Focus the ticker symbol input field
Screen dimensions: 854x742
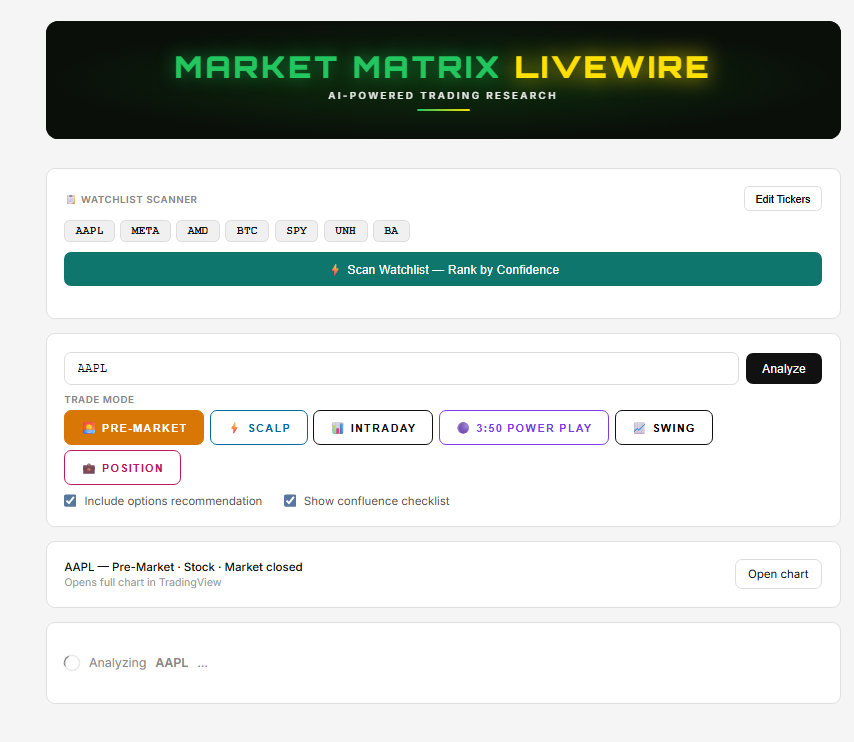coord(401,368)
